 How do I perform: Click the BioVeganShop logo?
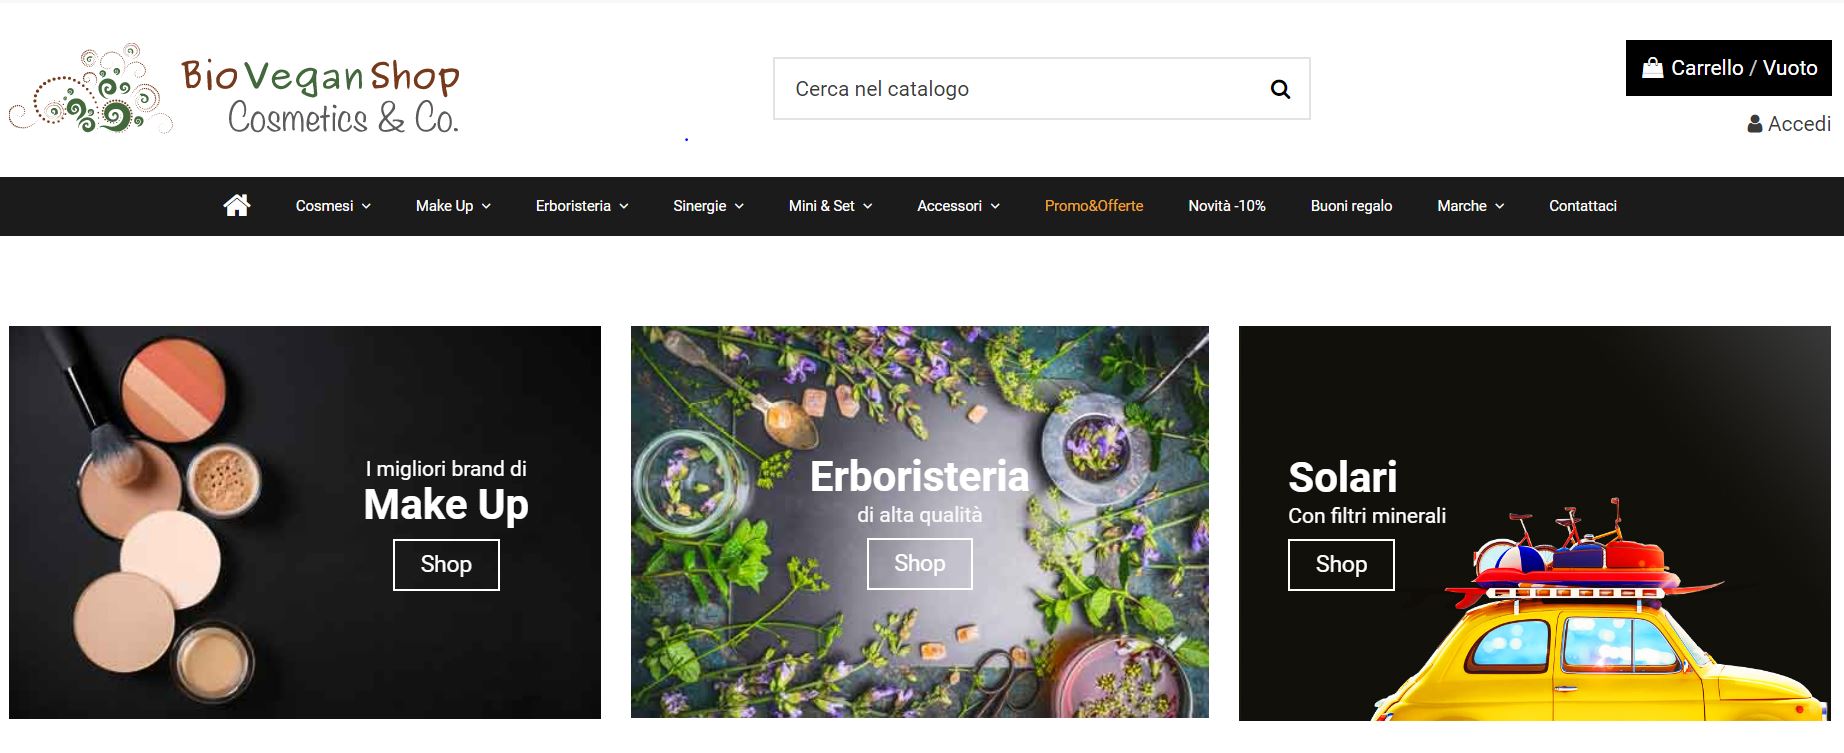pos(235,89)
